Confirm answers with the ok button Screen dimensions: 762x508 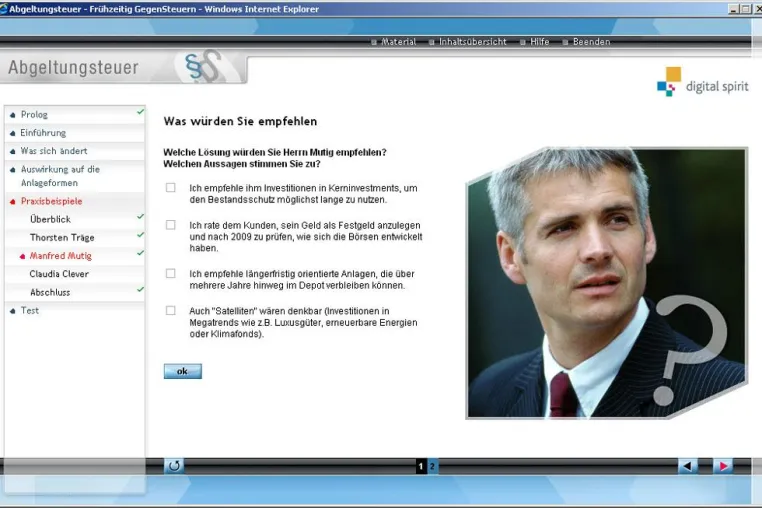[x=182, y=371]
